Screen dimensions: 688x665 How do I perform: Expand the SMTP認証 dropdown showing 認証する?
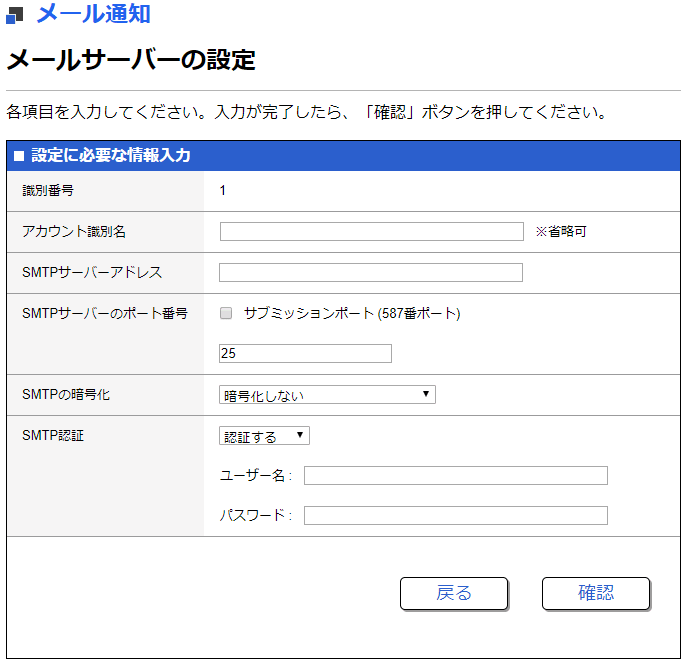tap(264, 436)
